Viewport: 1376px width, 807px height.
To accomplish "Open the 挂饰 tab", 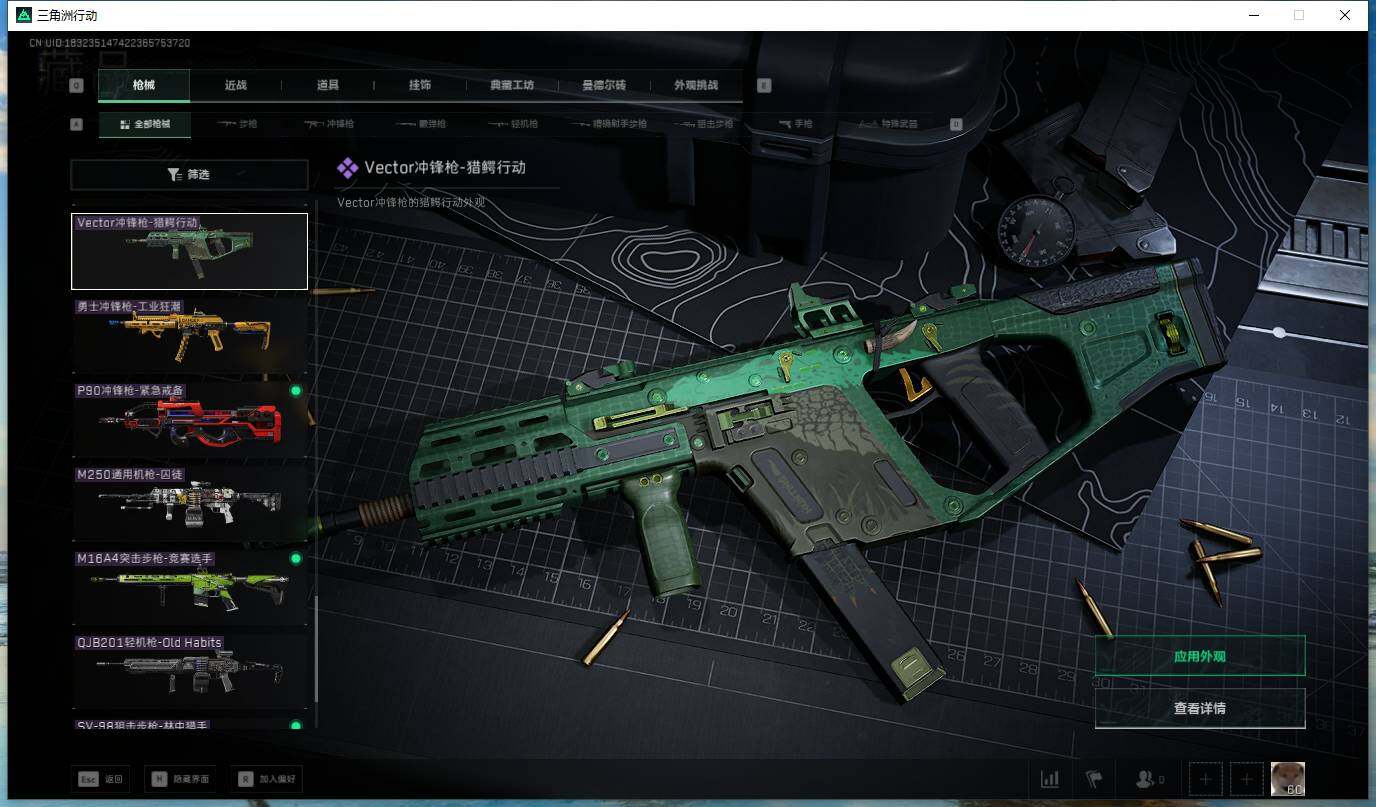I will pyautogui.click(x=420, y=85).
